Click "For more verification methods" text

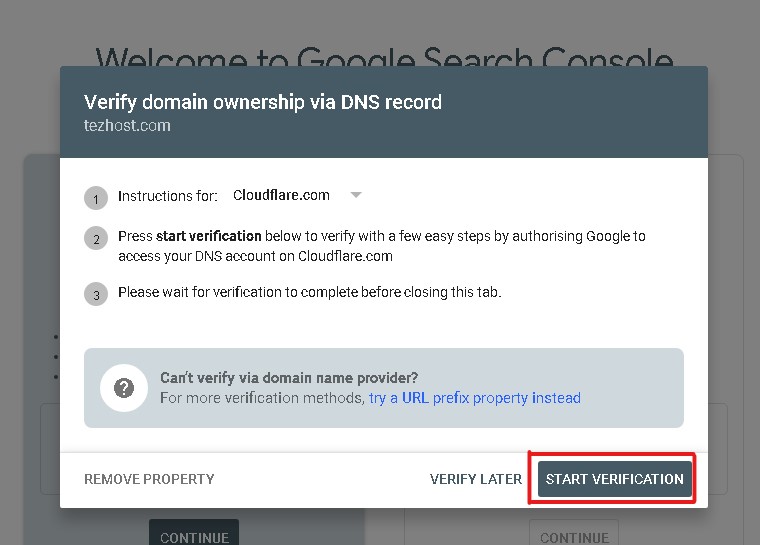tap(262, 398)
